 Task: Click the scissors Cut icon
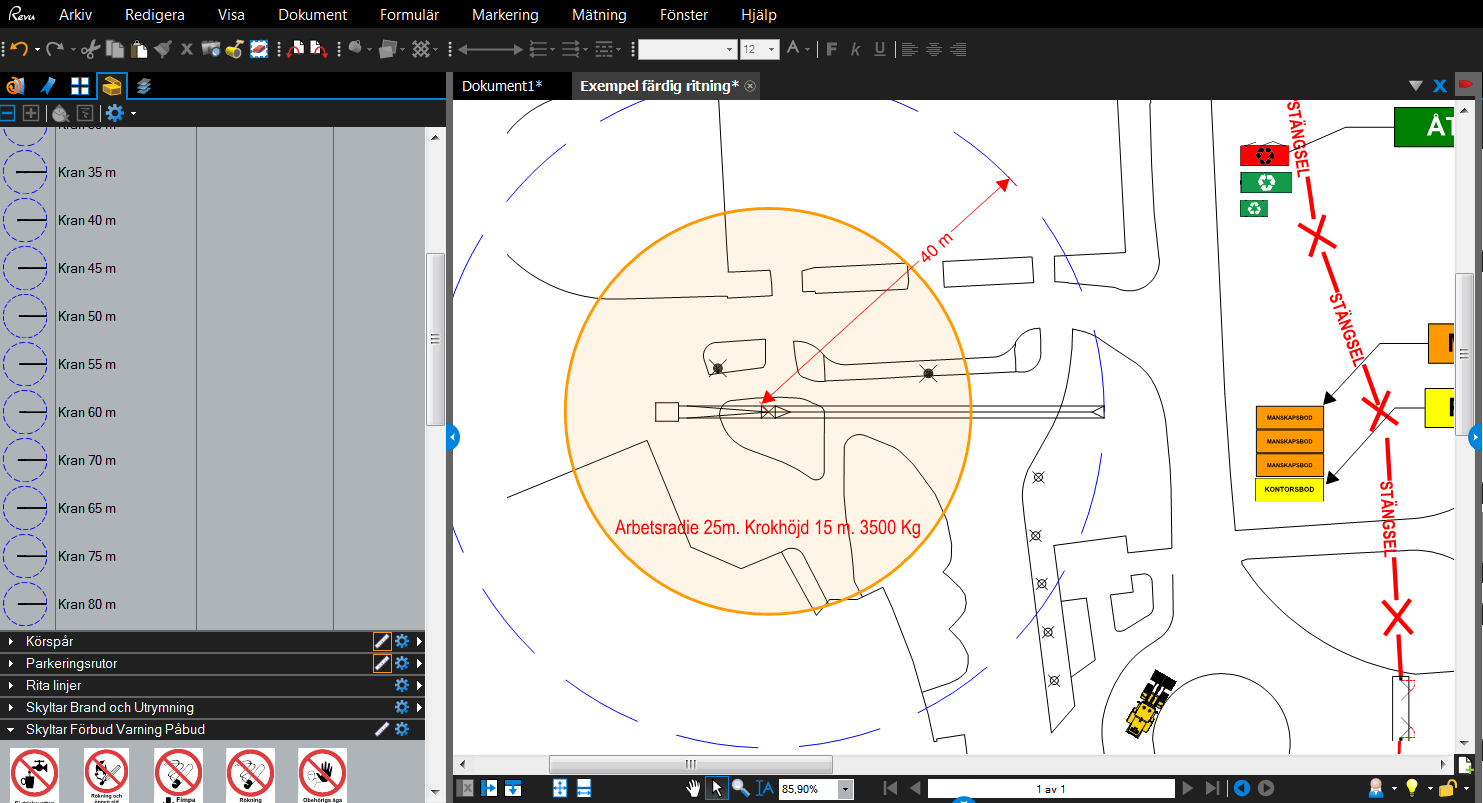(90, 49)
